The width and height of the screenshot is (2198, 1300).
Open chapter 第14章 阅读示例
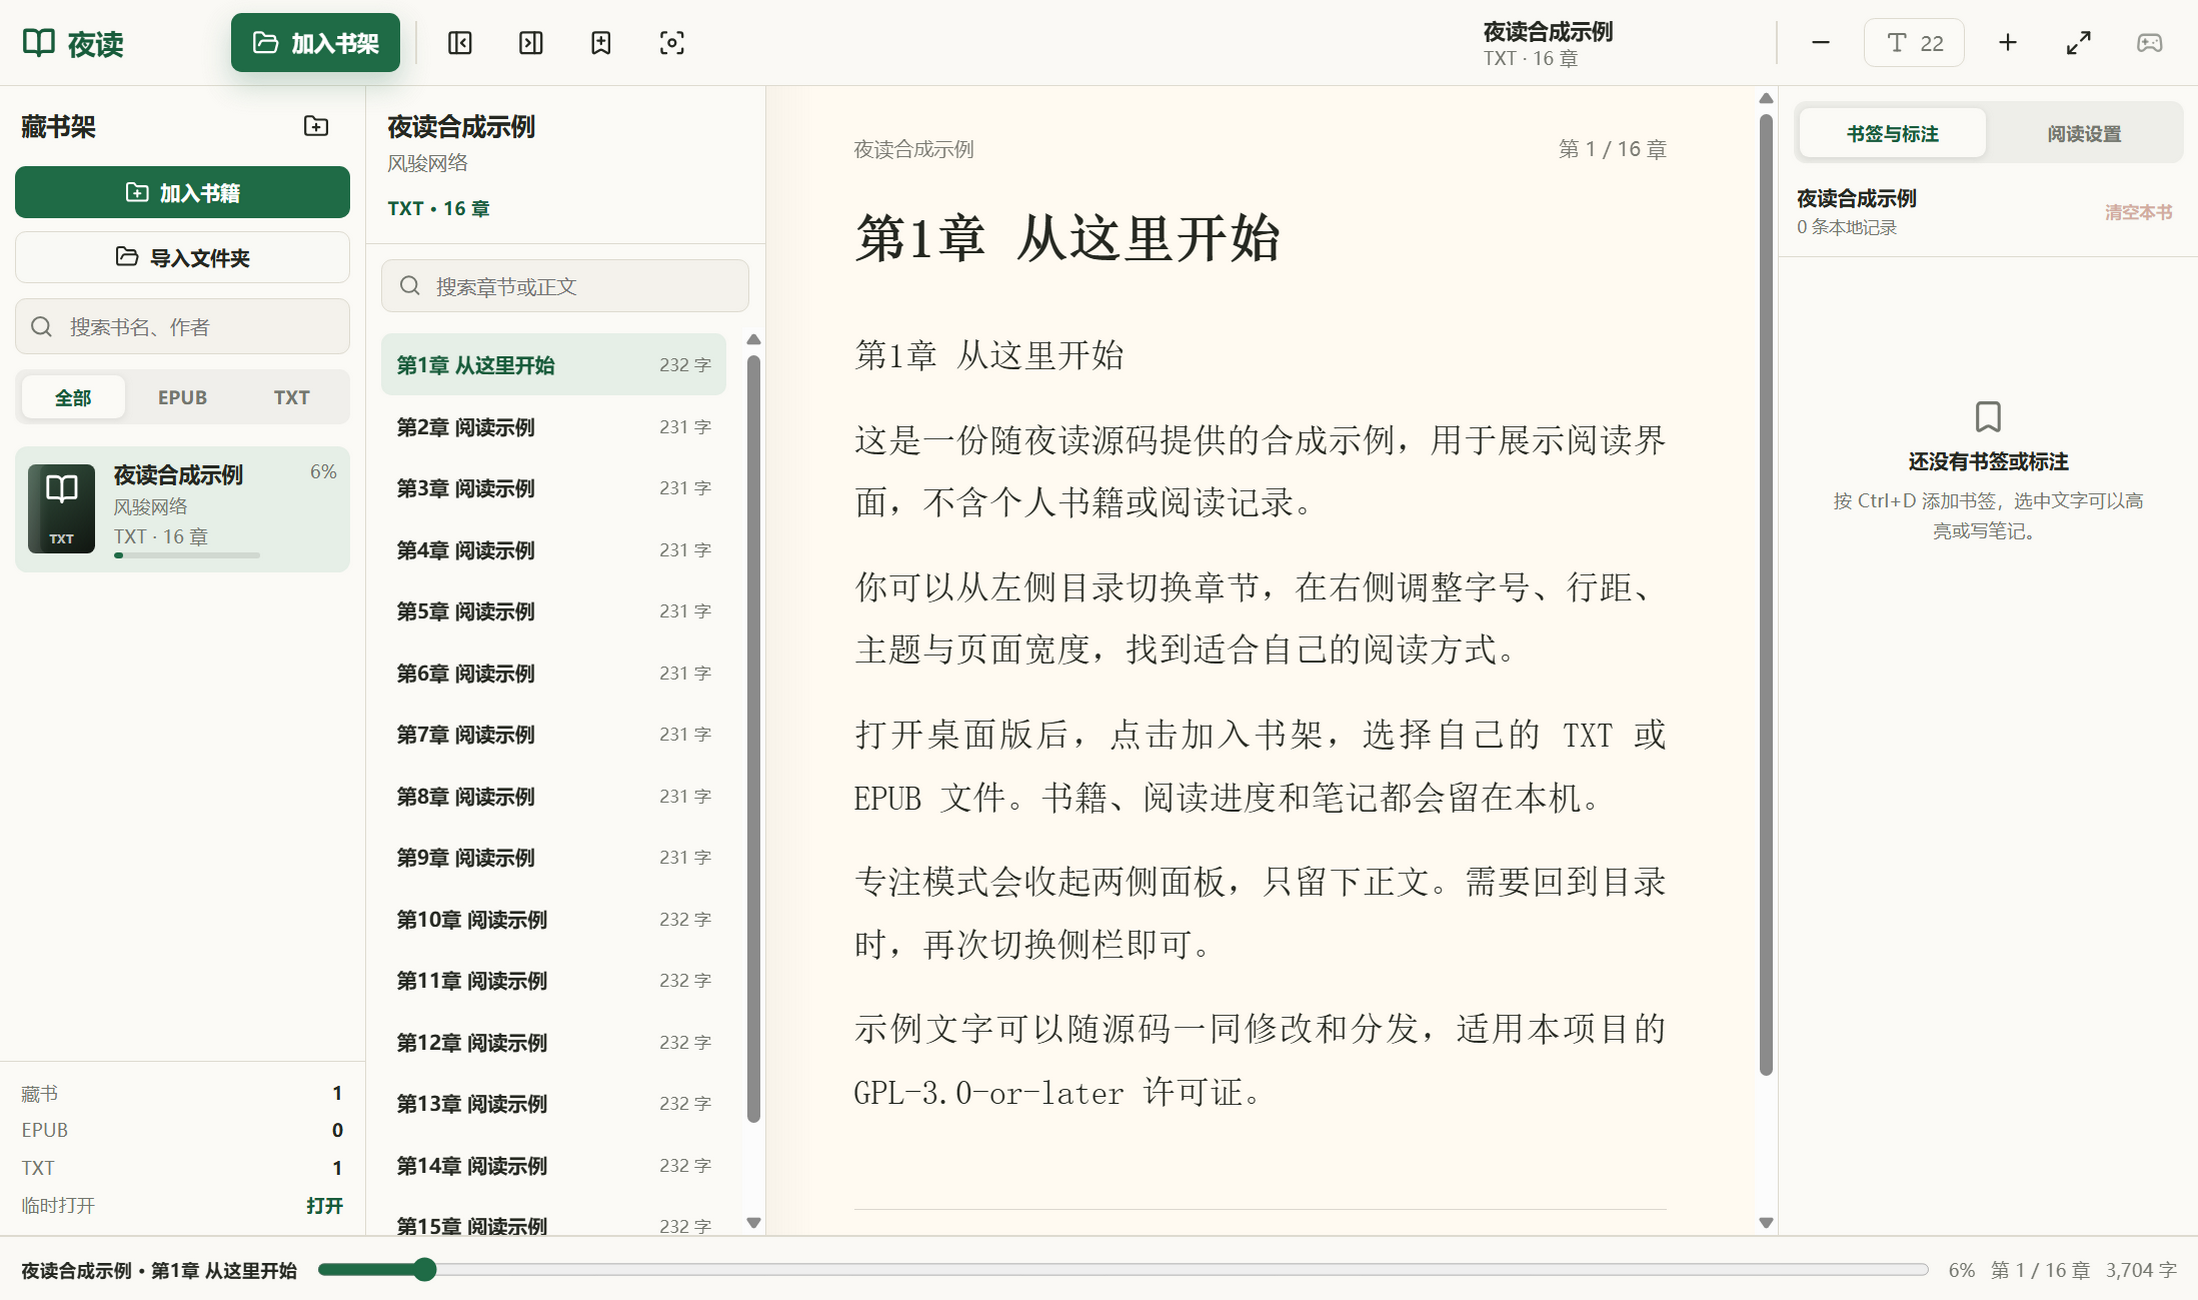click(x=553, y=1165)
